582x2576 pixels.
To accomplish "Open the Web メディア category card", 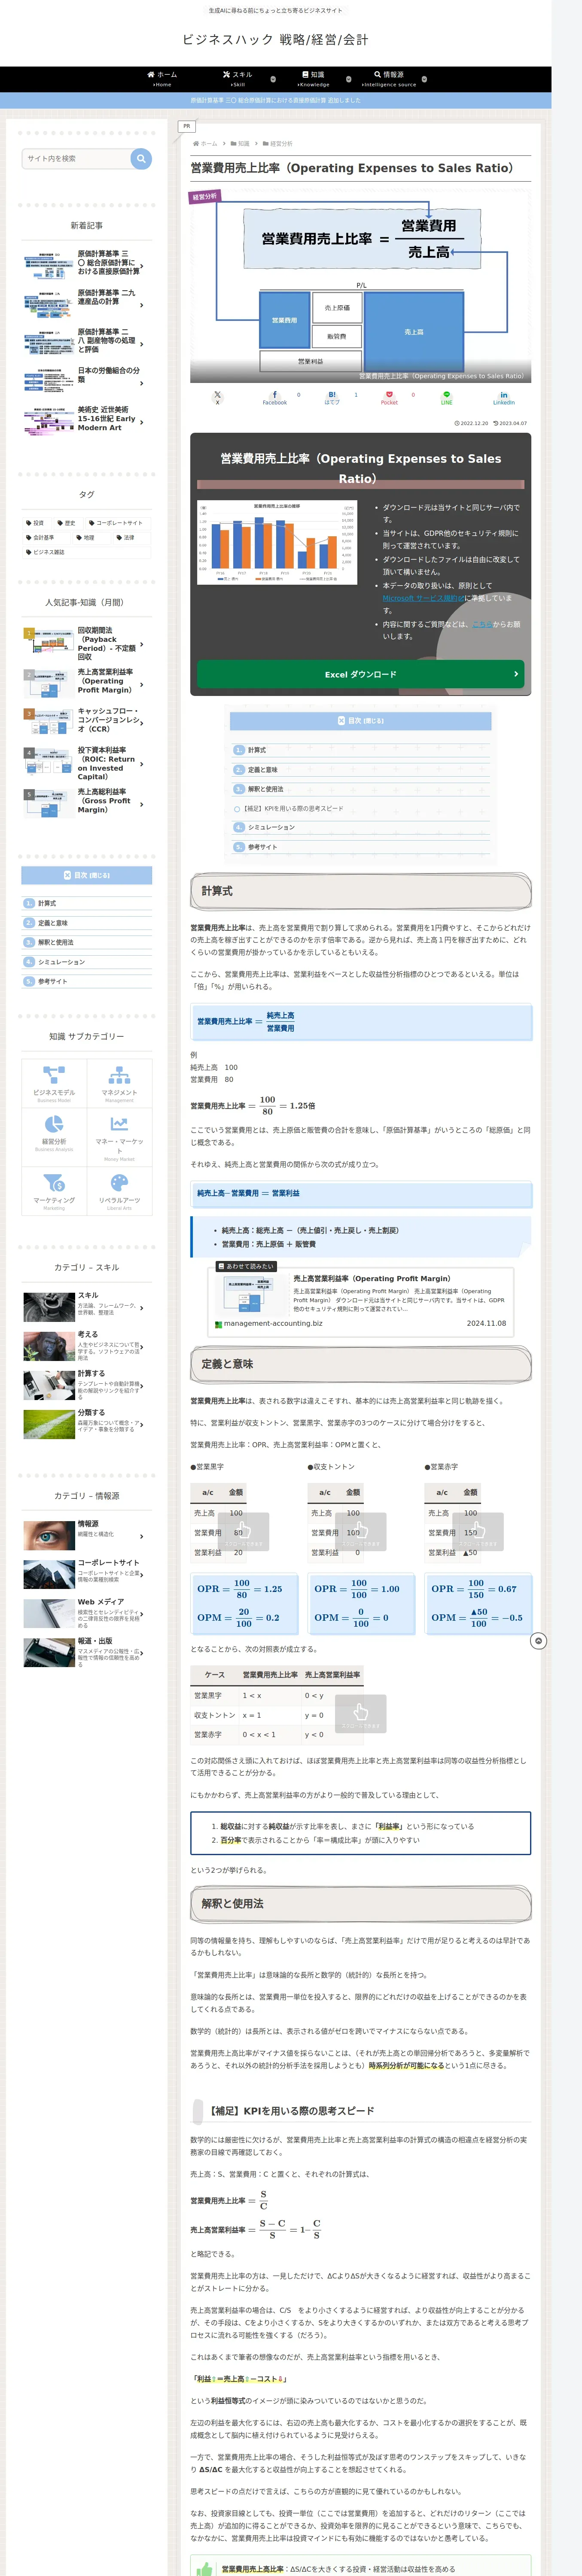I will point(83,1613).
